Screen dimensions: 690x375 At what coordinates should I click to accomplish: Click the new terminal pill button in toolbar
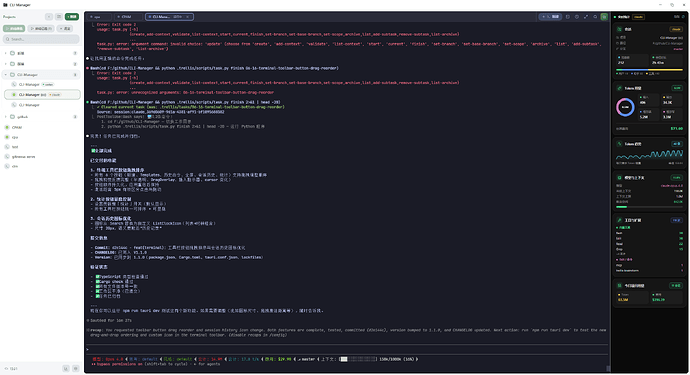(550, 17)
